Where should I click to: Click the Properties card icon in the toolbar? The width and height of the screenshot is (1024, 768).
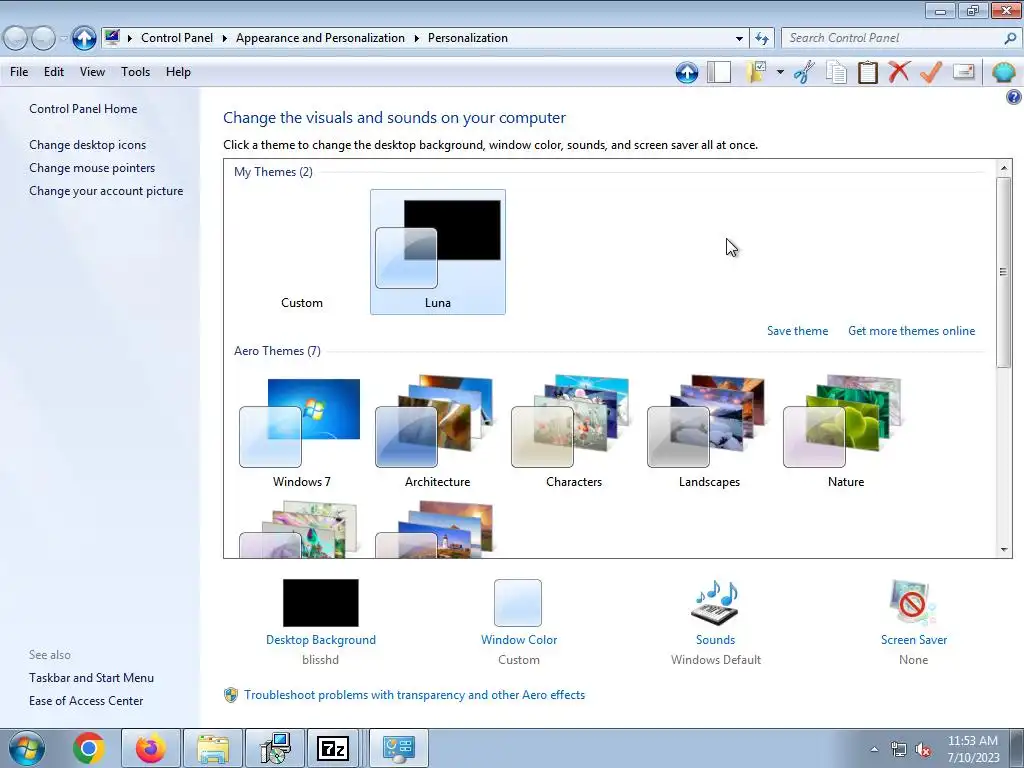[x=963, y=71]
